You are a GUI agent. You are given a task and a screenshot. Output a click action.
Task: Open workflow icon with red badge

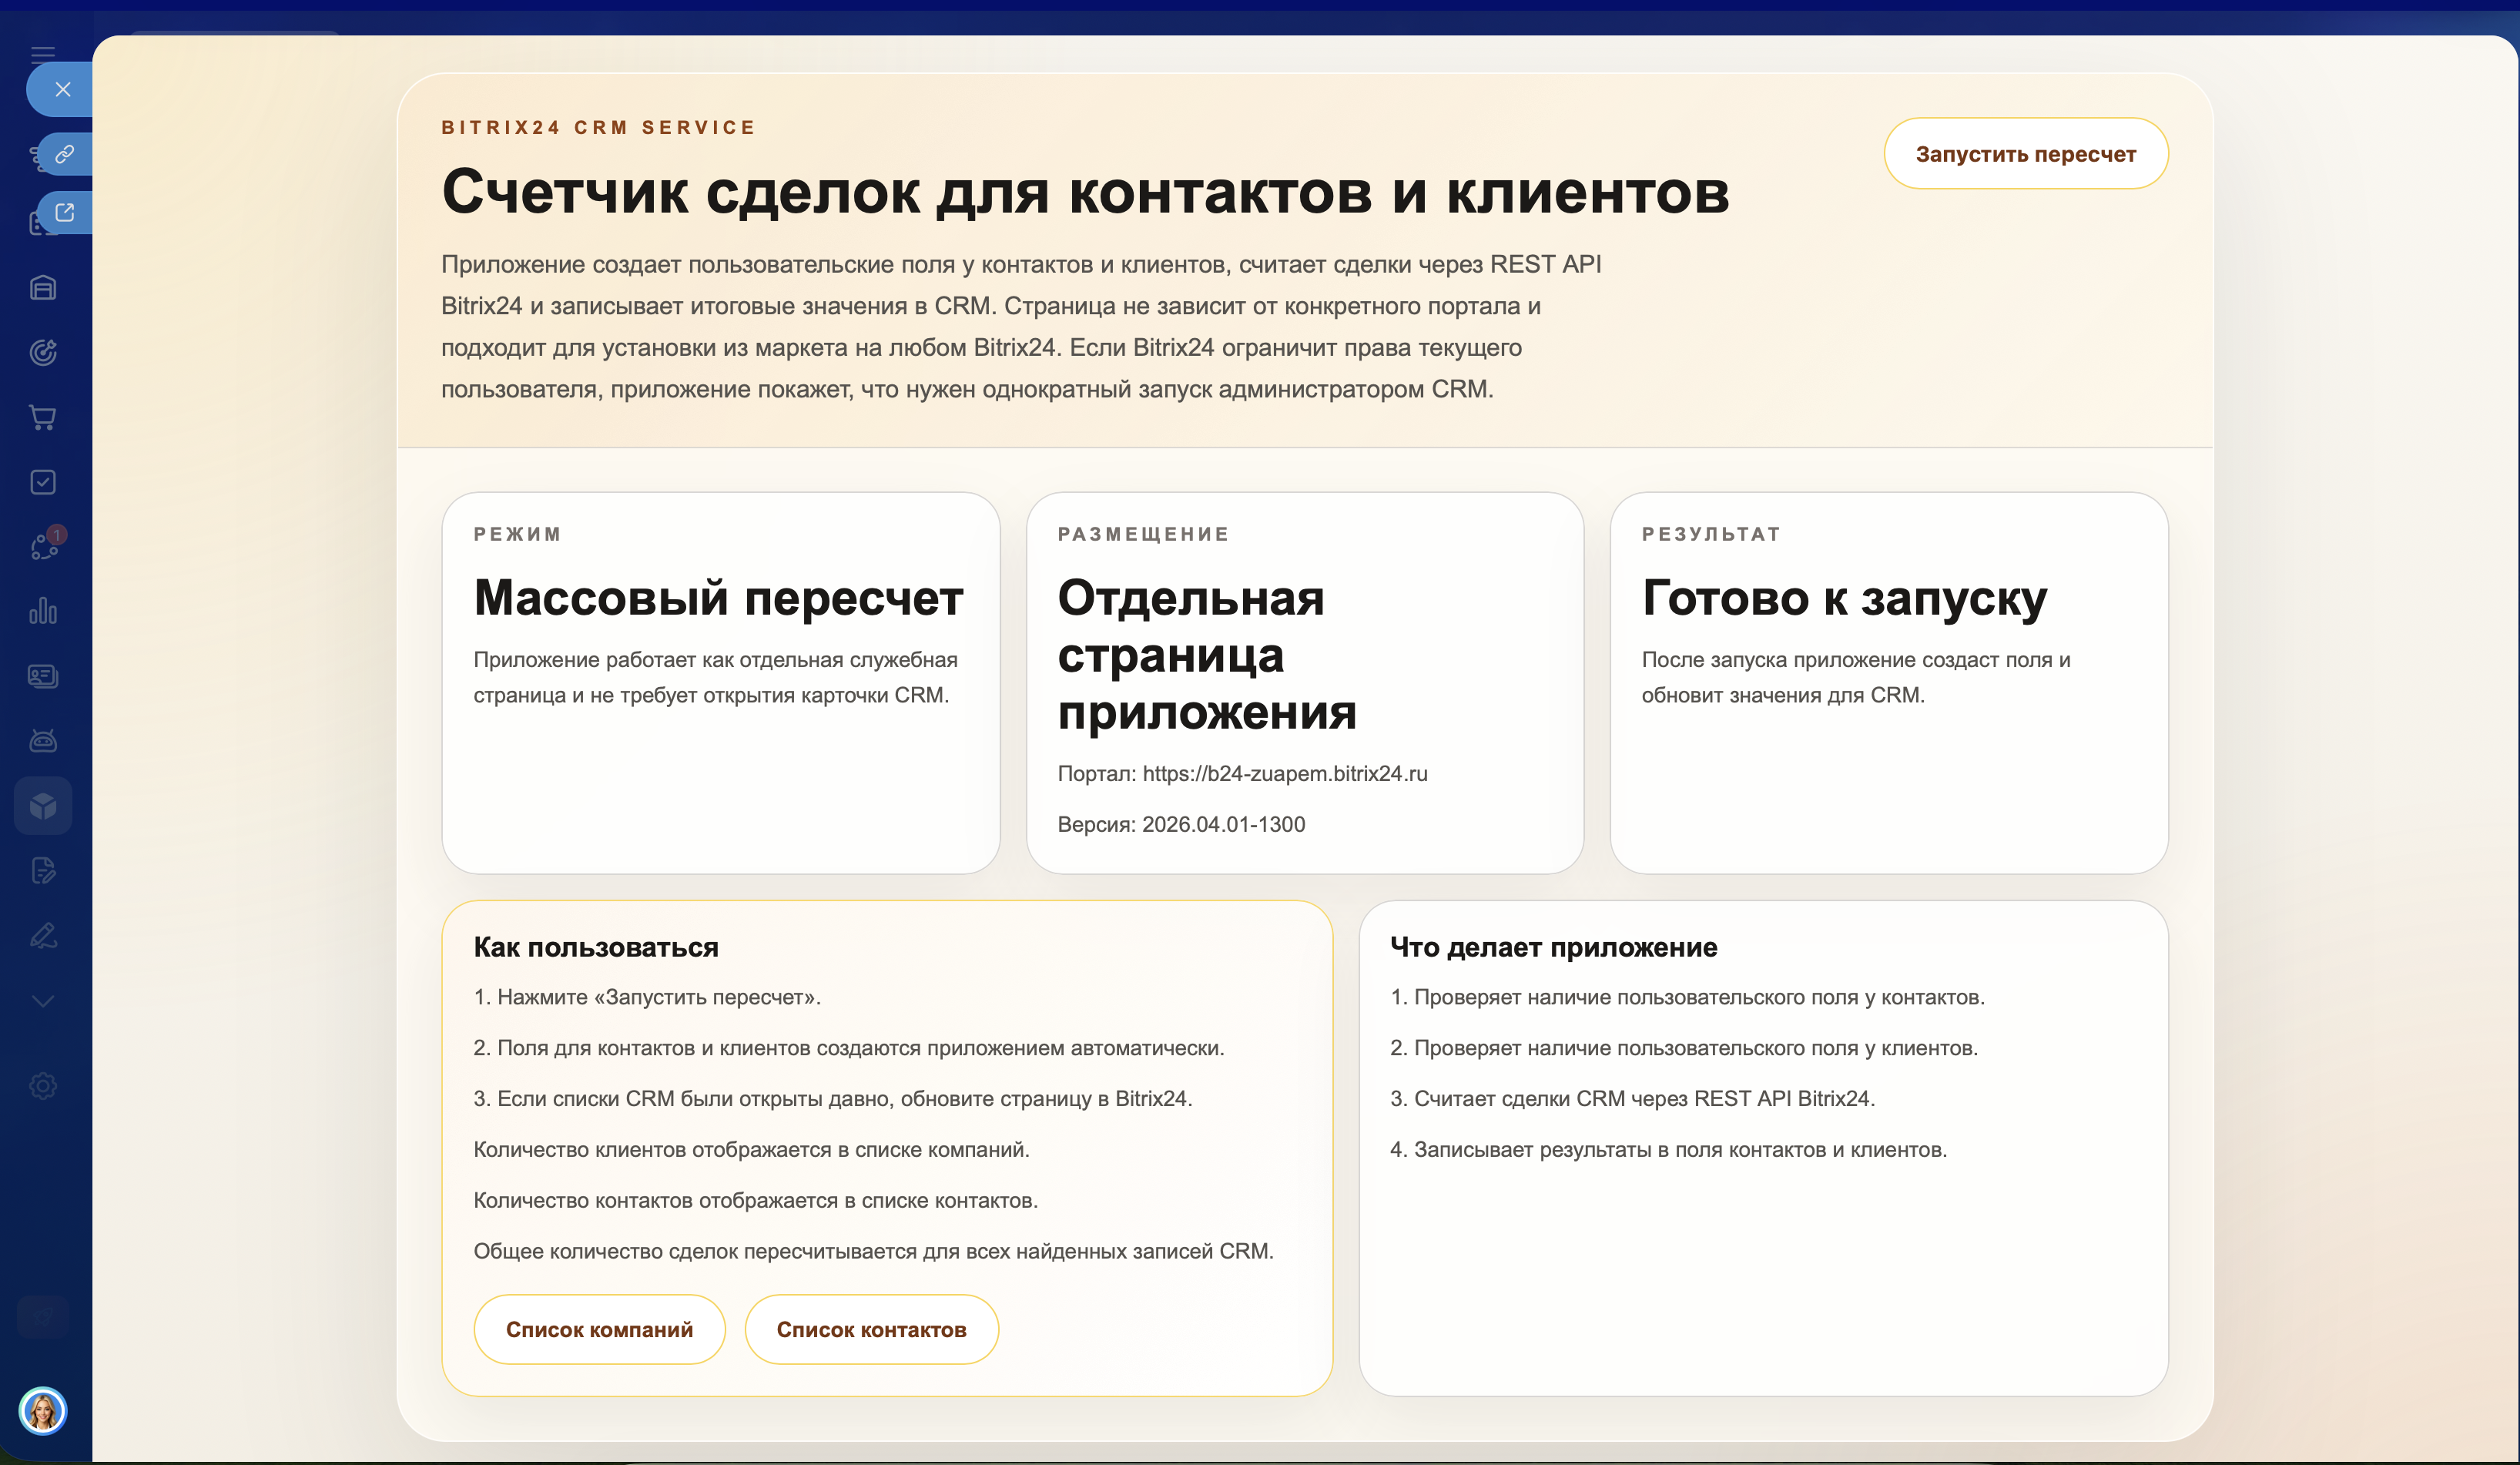click(43, 547)
